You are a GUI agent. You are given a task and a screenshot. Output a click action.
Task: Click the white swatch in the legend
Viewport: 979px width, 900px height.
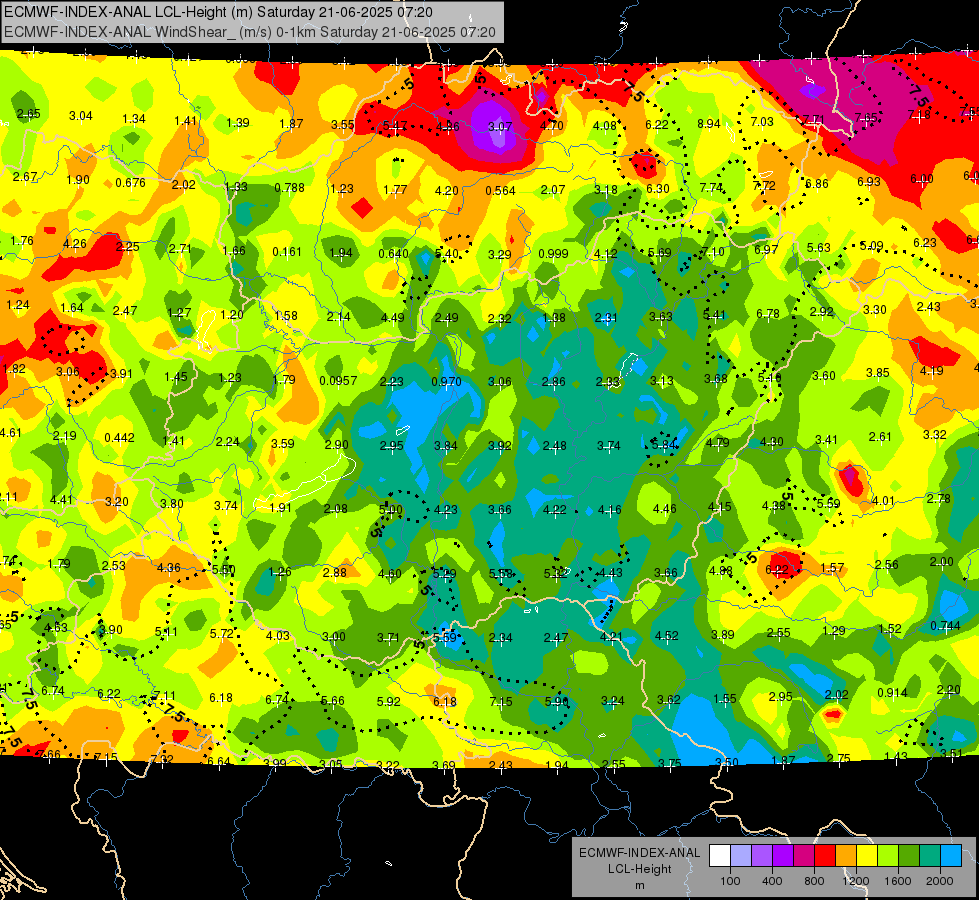point(719,856)
